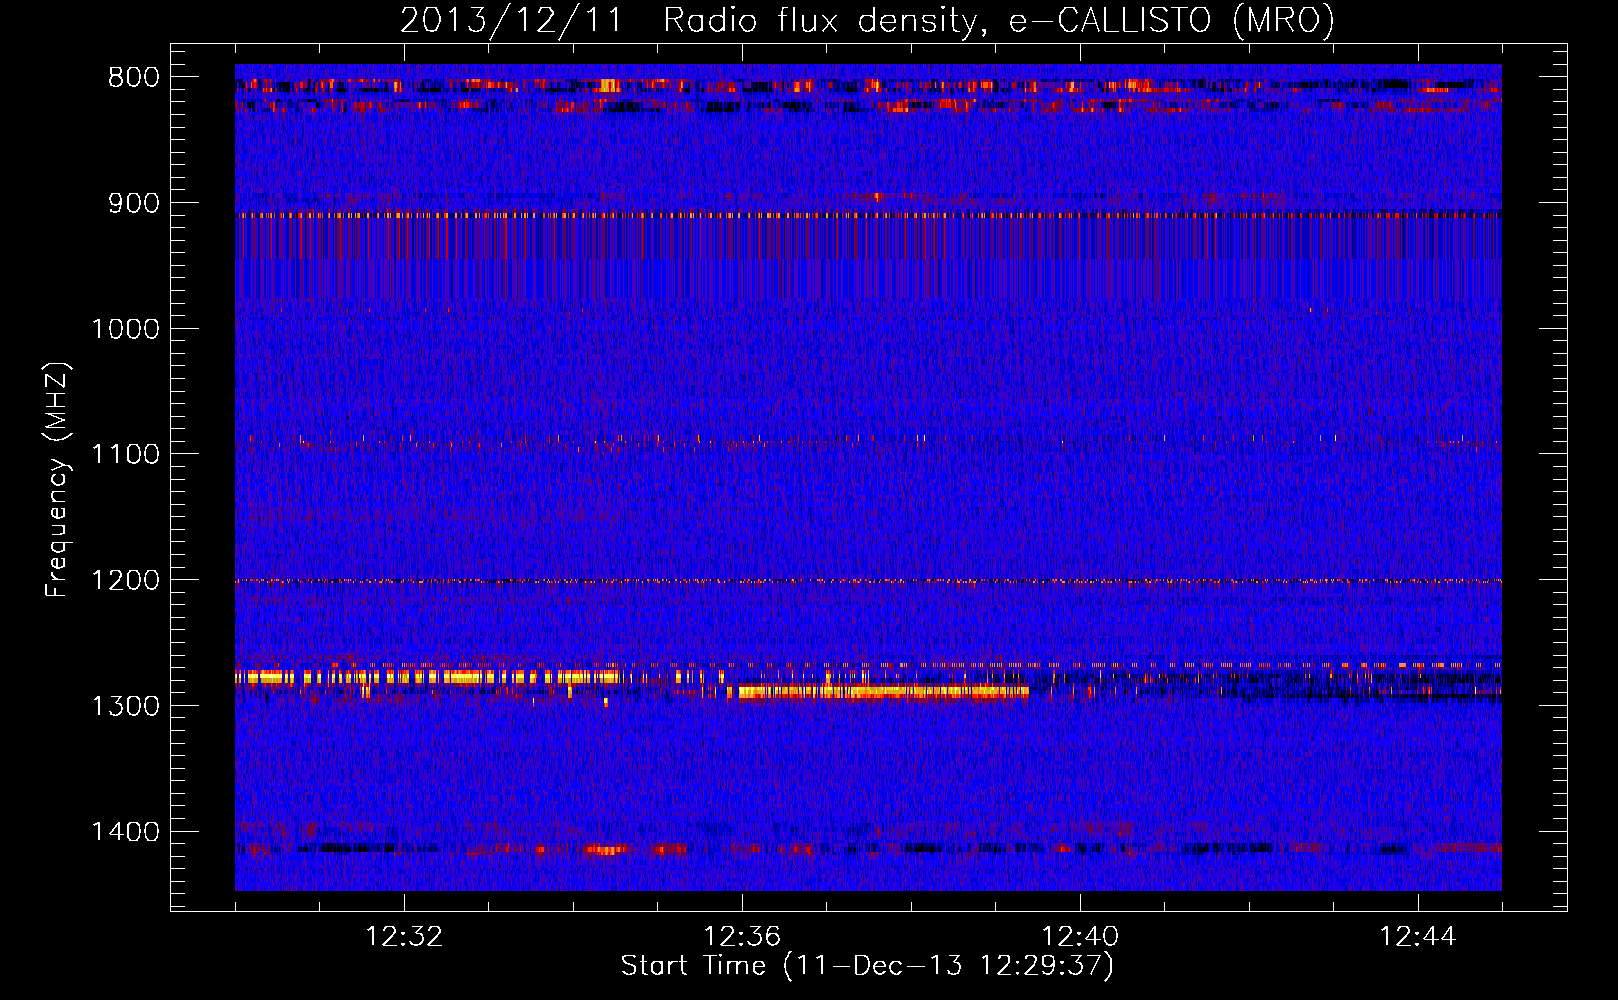
Task: Select the 1000 frequency axis label
Action: [126, 329]
